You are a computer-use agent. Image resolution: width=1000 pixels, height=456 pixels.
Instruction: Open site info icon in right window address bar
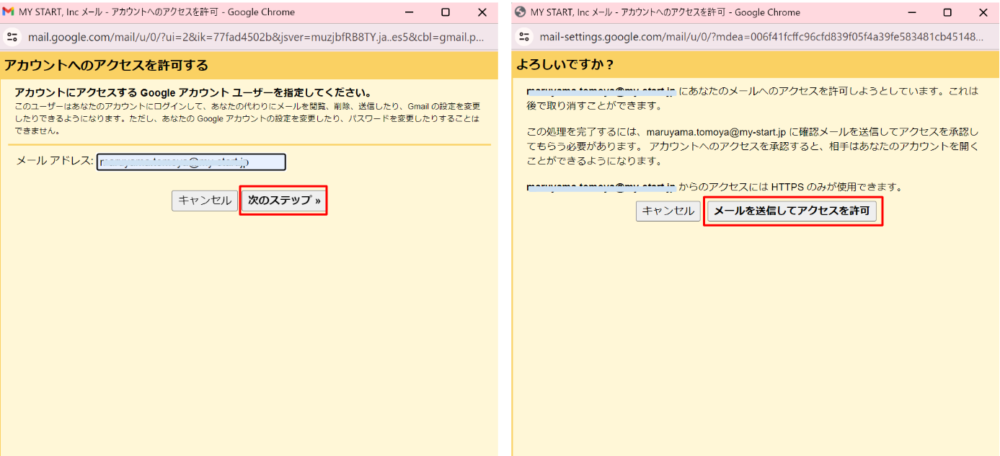tap(524, 36)
